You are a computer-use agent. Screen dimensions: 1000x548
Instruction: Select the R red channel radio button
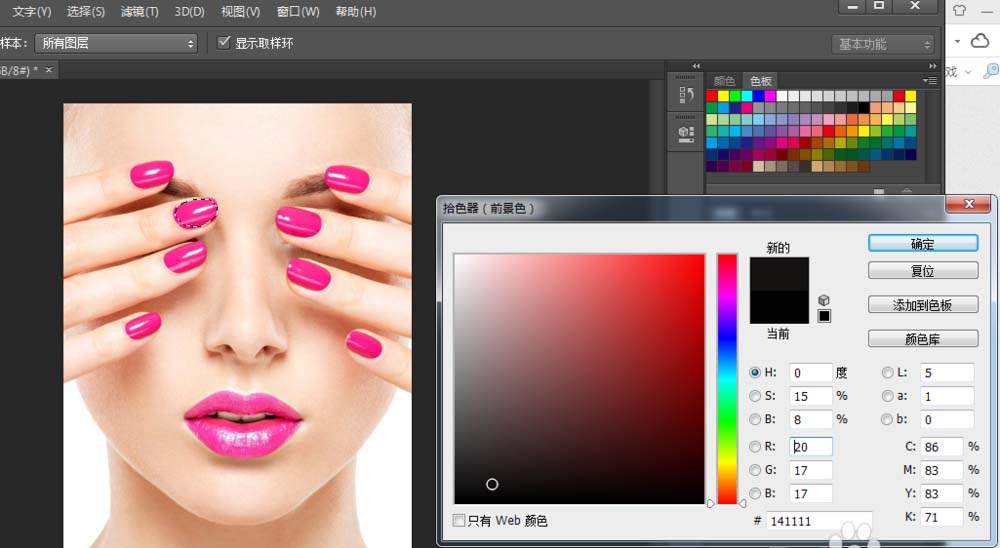[755, 446]
